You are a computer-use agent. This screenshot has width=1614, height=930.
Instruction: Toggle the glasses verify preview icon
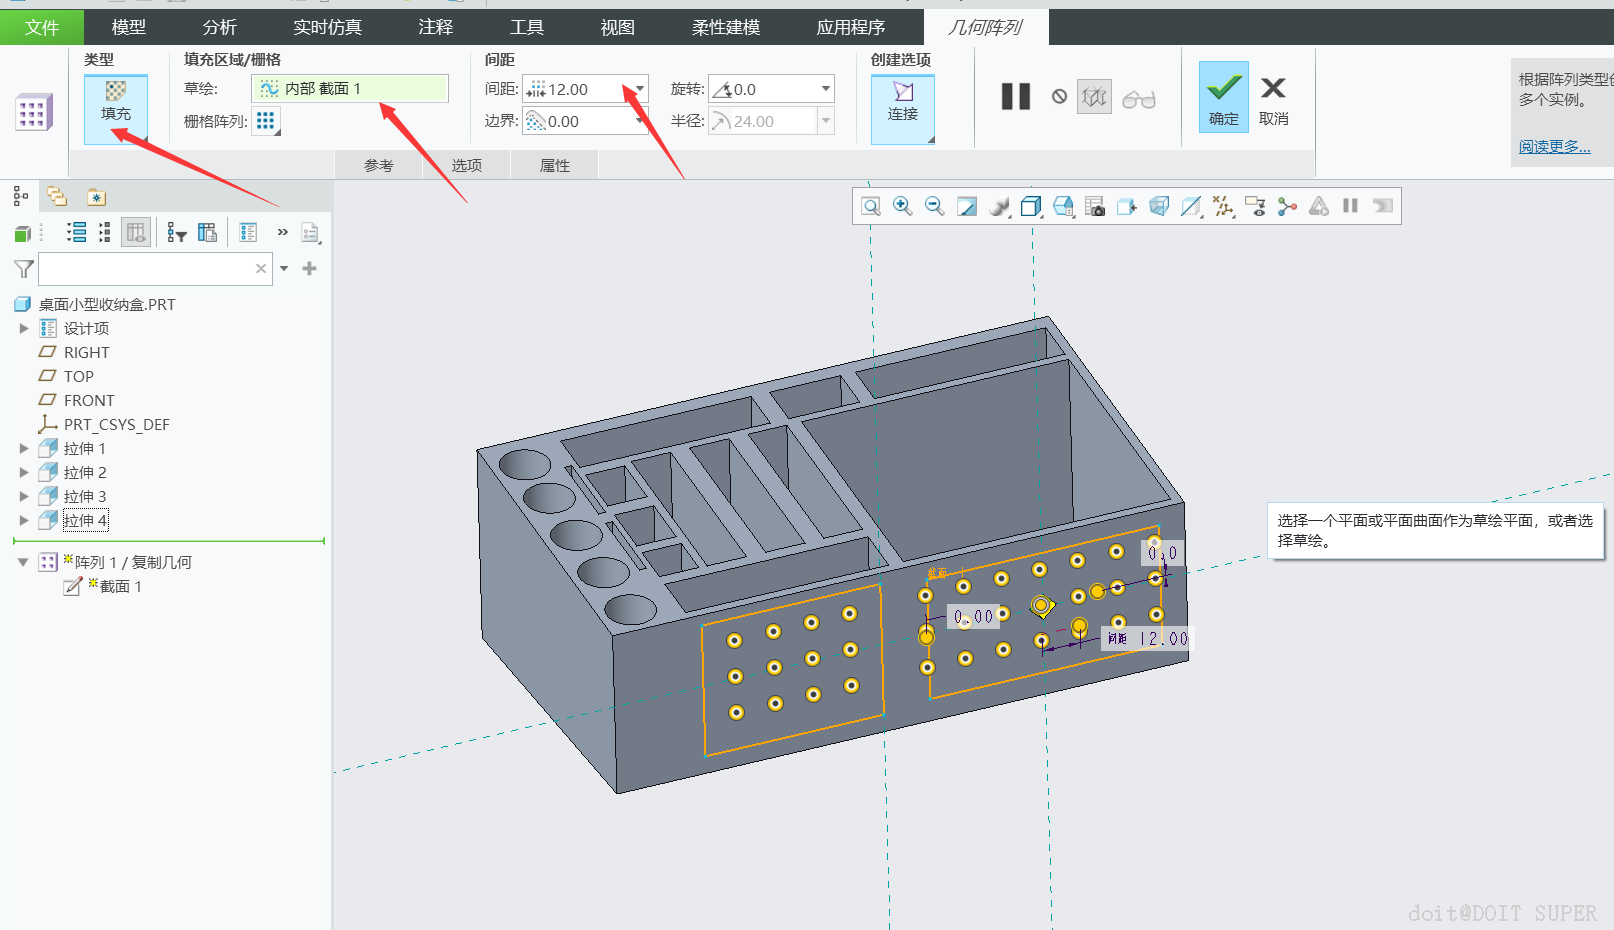coord(1138,99)
